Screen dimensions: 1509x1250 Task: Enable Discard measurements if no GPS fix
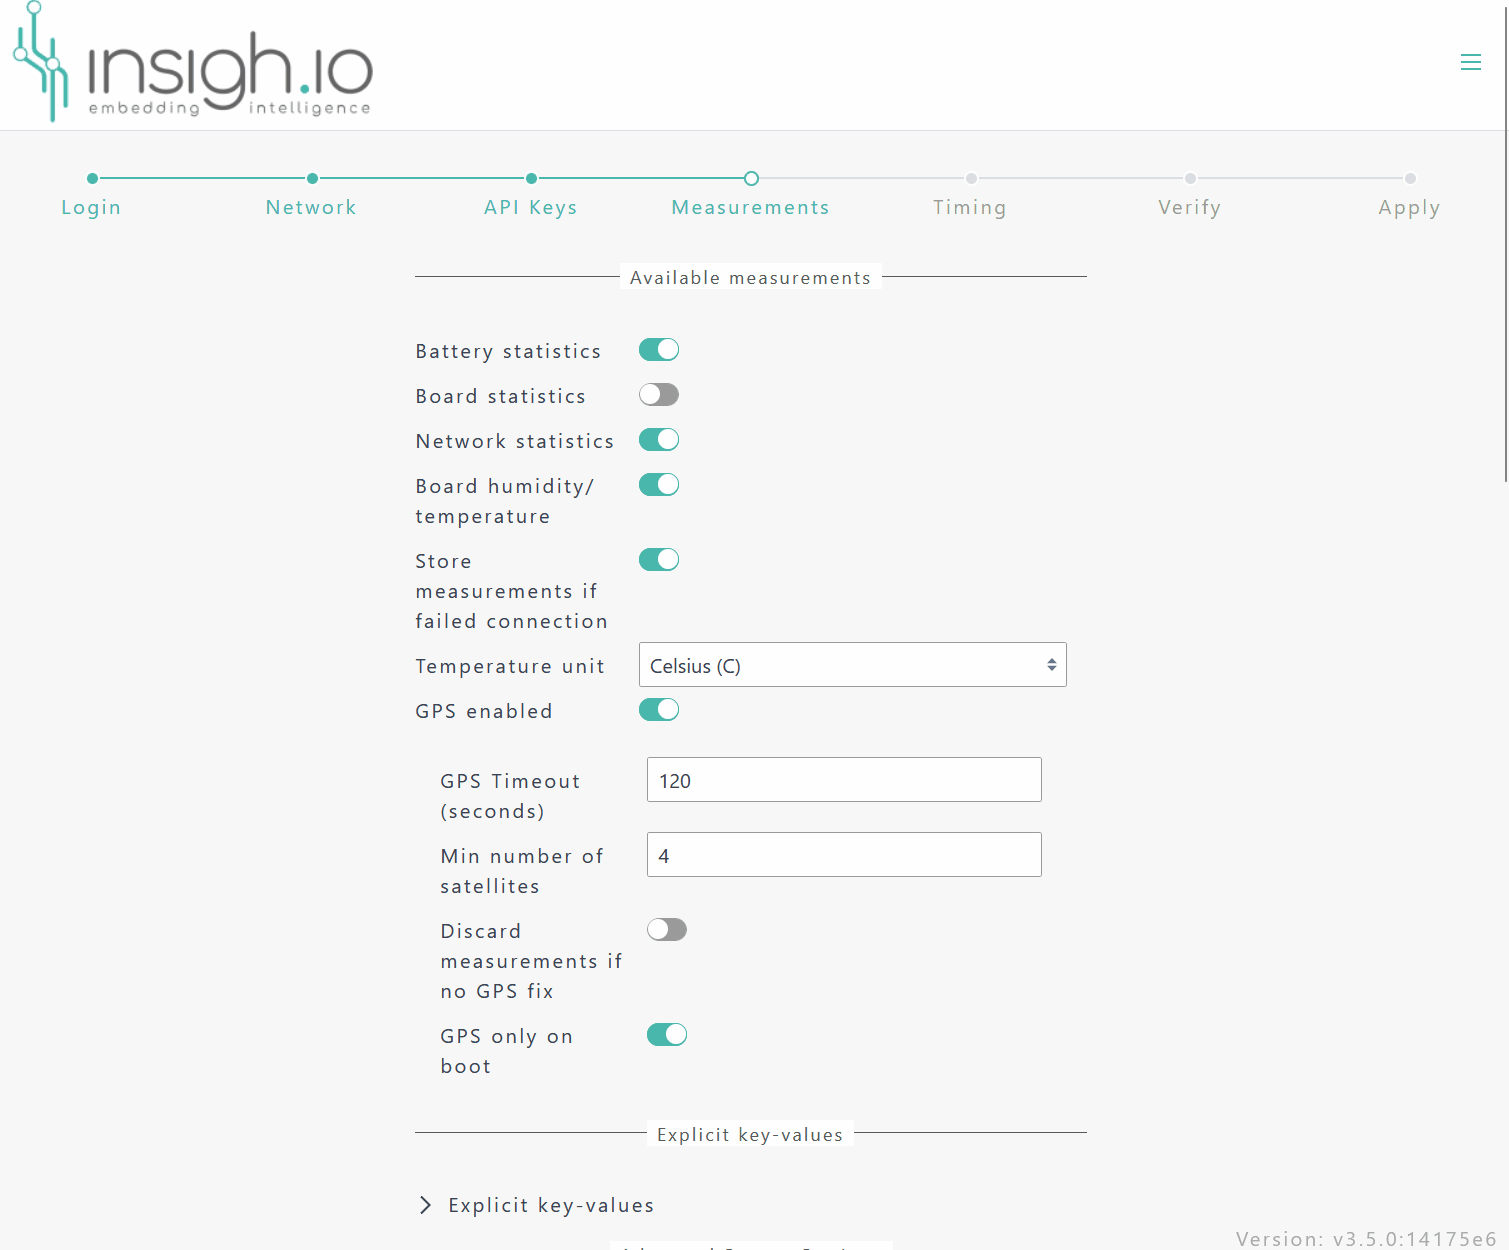click(667, 930)
